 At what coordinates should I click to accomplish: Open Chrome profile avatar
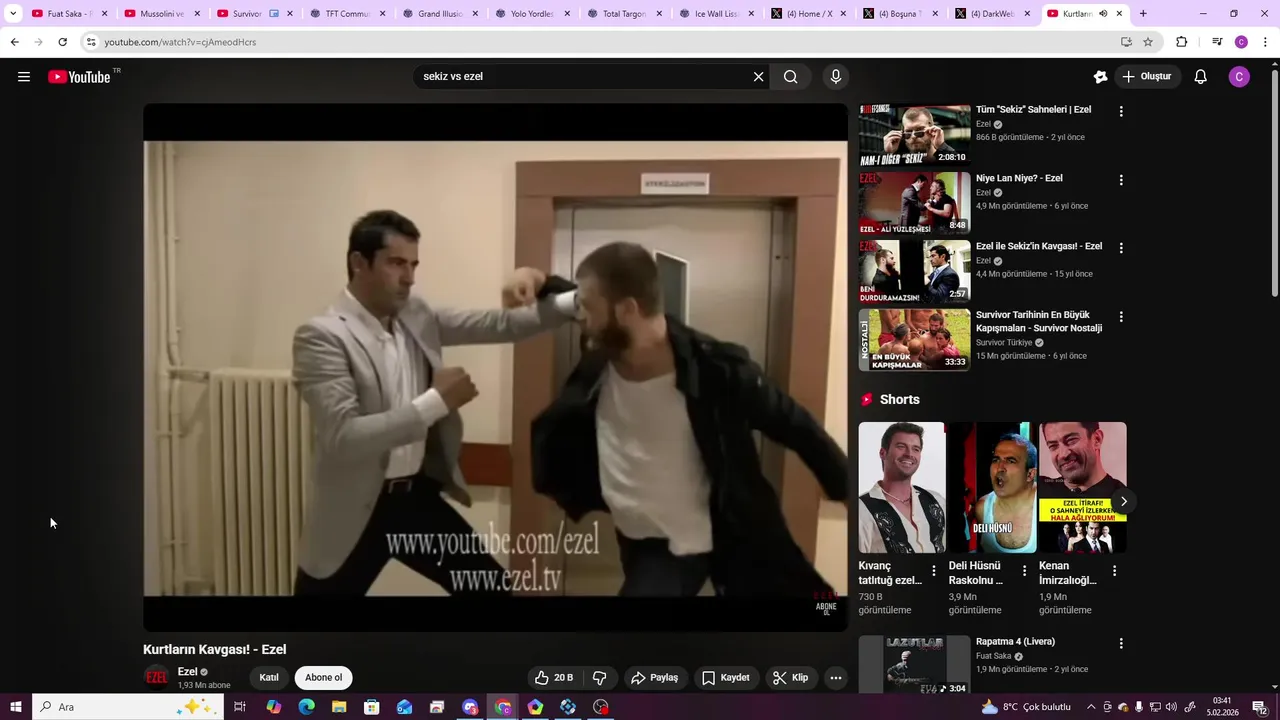click(1241, 42)
